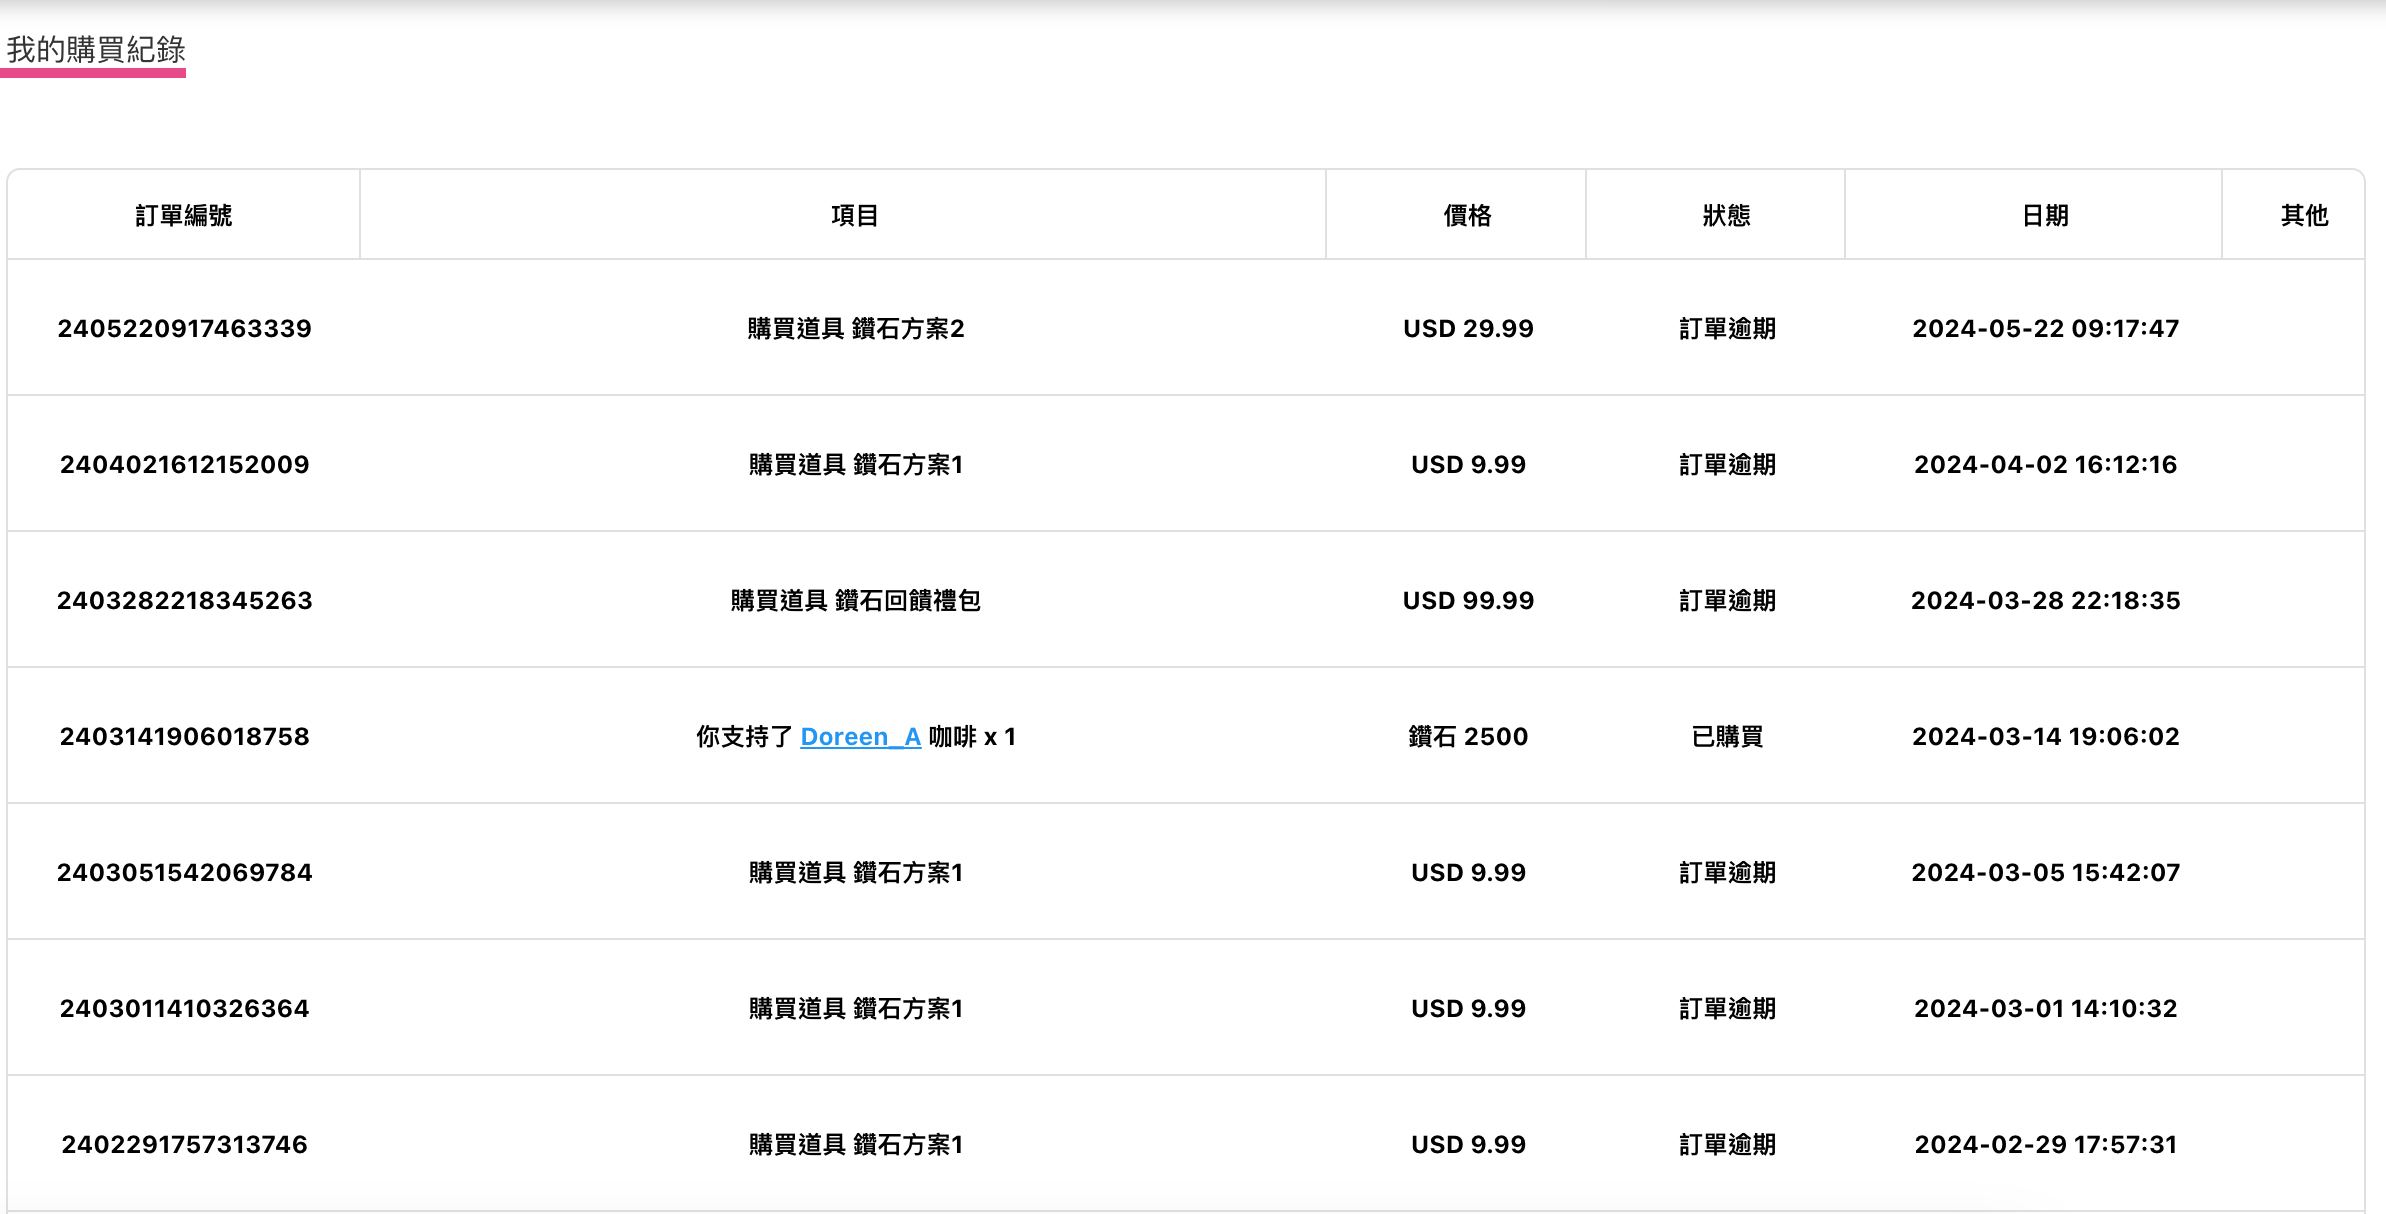The height and width of the screenshot is (1214, 2386).
Task: Click the 已購買 status cell
Action: point(1727,737)
